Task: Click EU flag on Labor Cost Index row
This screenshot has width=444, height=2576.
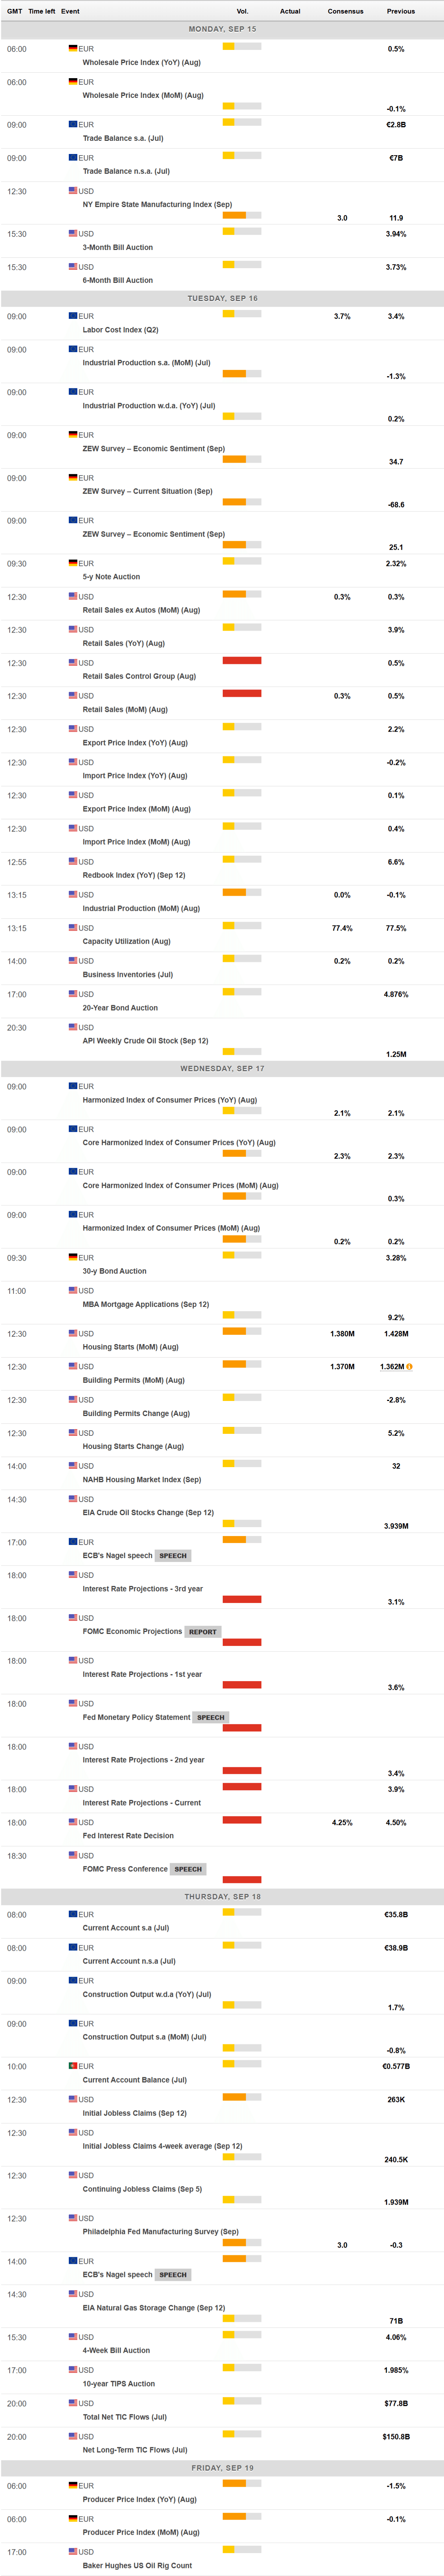Action: click(73, 316)
